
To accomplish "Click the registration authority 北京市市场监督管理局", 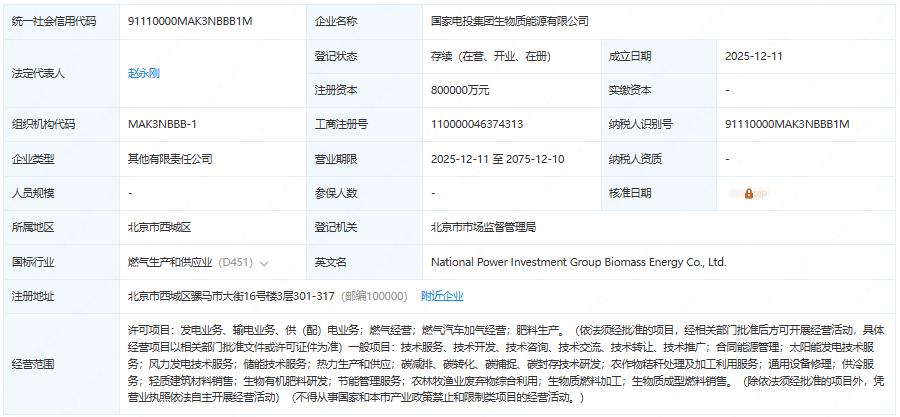I will coord(497,228).
